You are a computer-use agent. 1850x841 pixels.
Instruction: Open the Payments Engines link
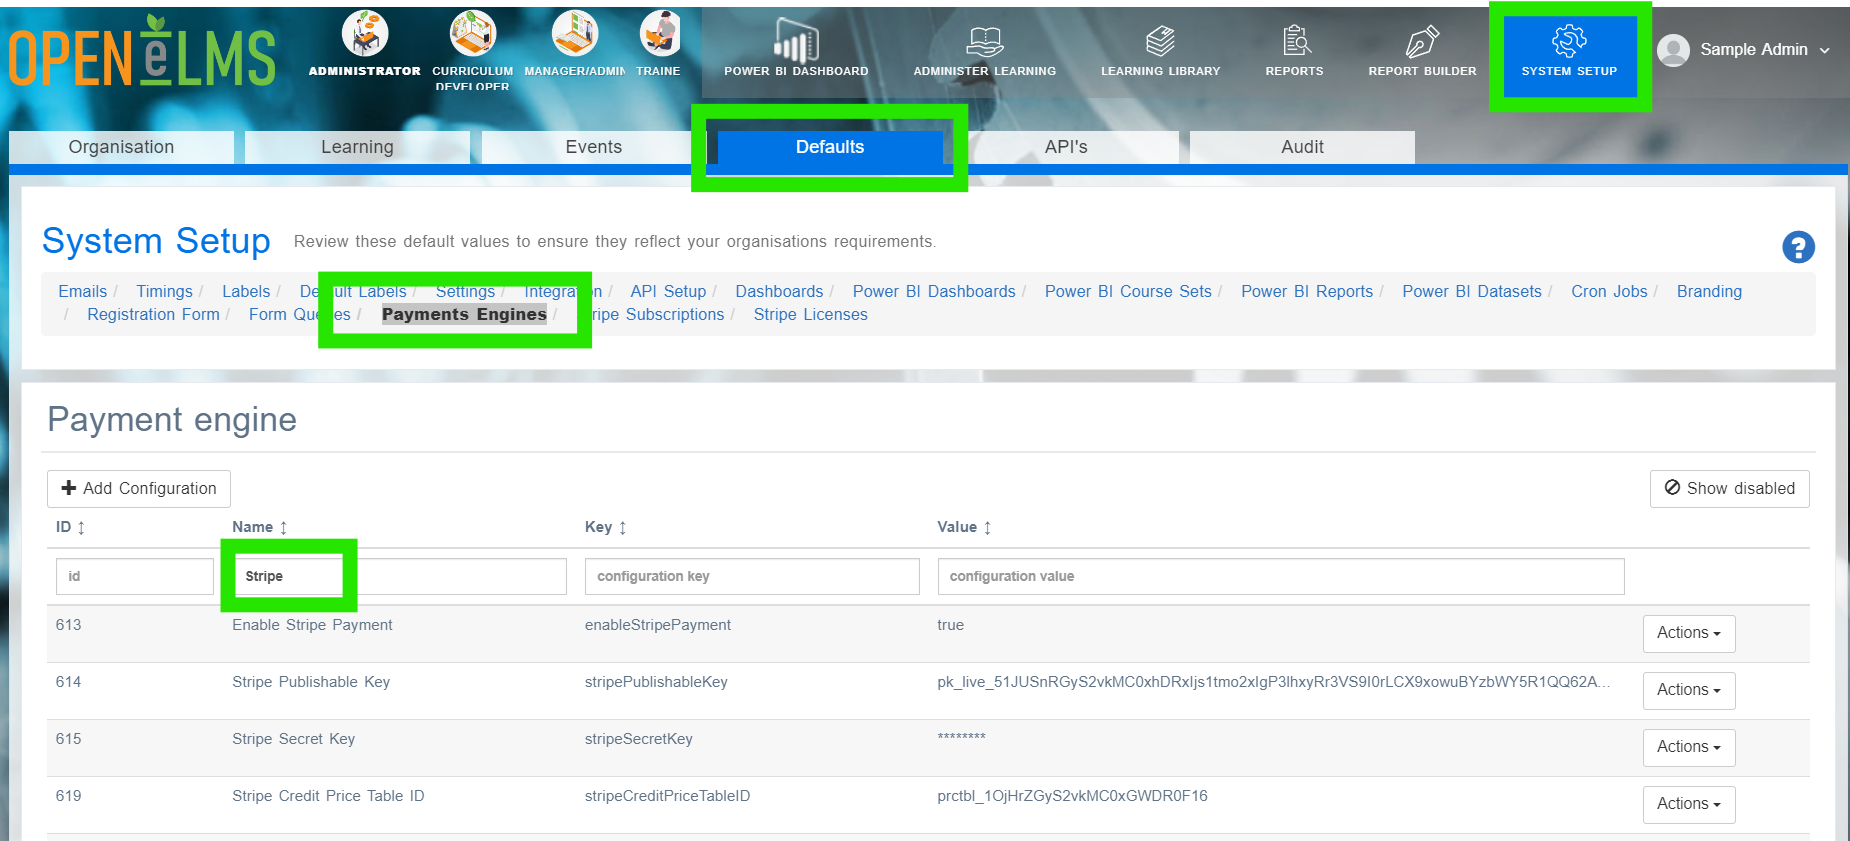[x=464, y=315]
